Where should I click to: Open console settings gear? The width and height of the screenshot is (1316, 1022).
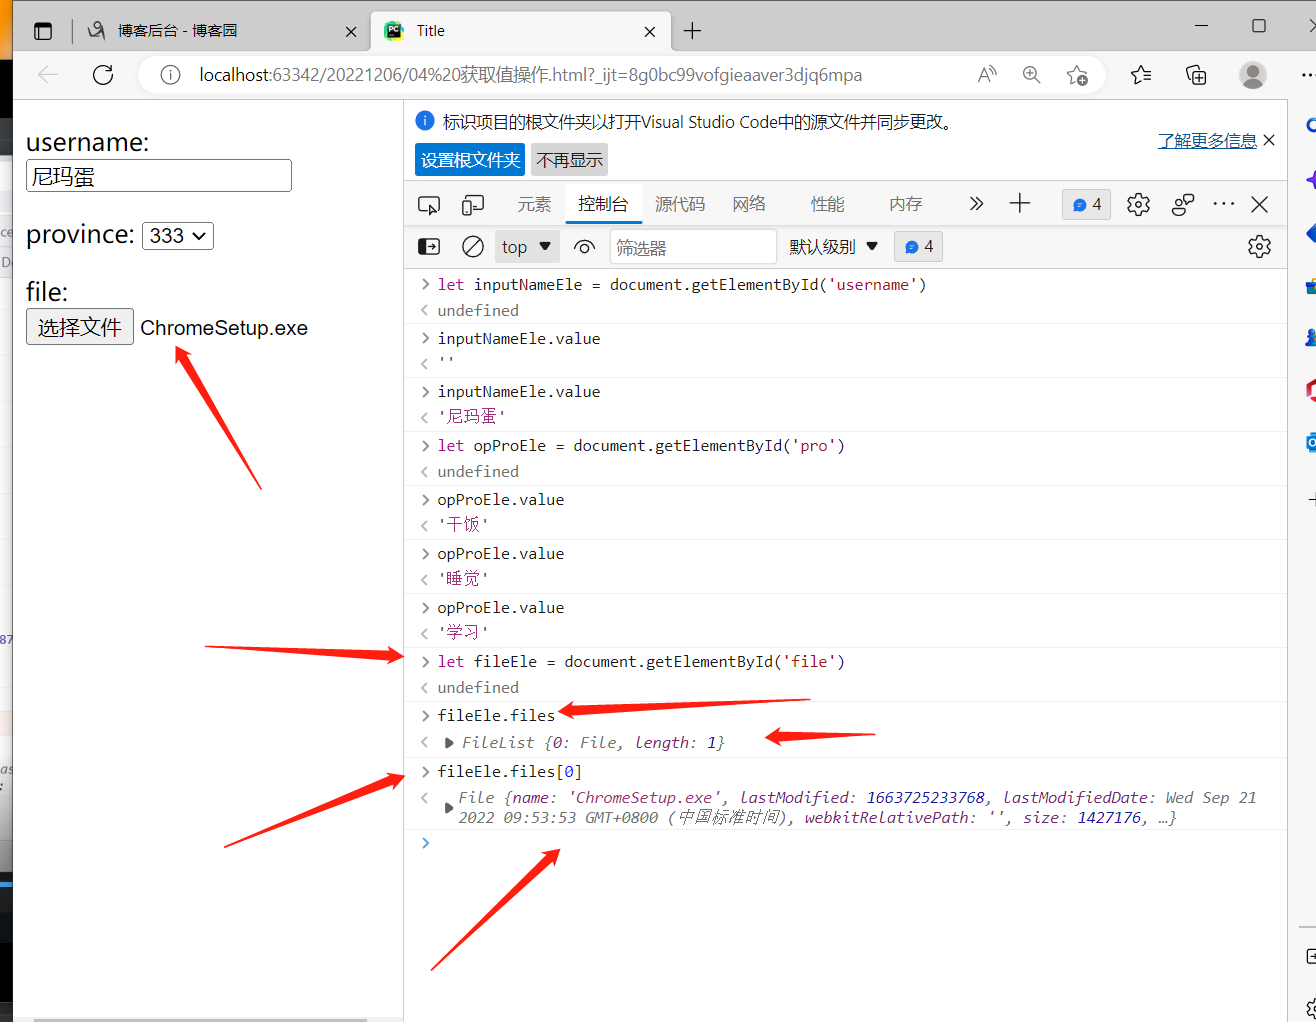coord(1259,247)
